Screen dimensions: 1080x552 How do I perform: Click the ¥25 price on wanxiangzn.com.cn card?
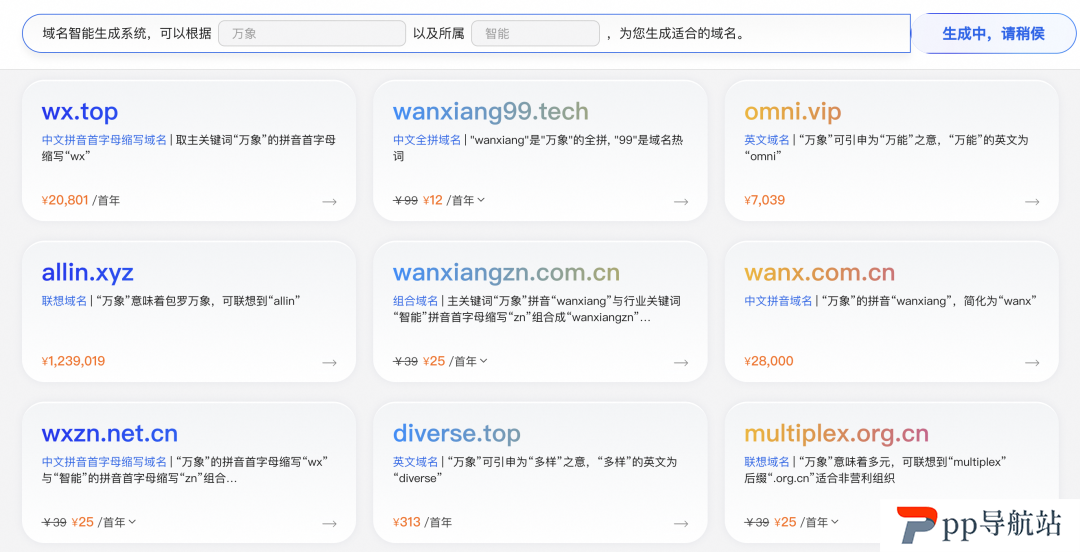coord(434,361)
